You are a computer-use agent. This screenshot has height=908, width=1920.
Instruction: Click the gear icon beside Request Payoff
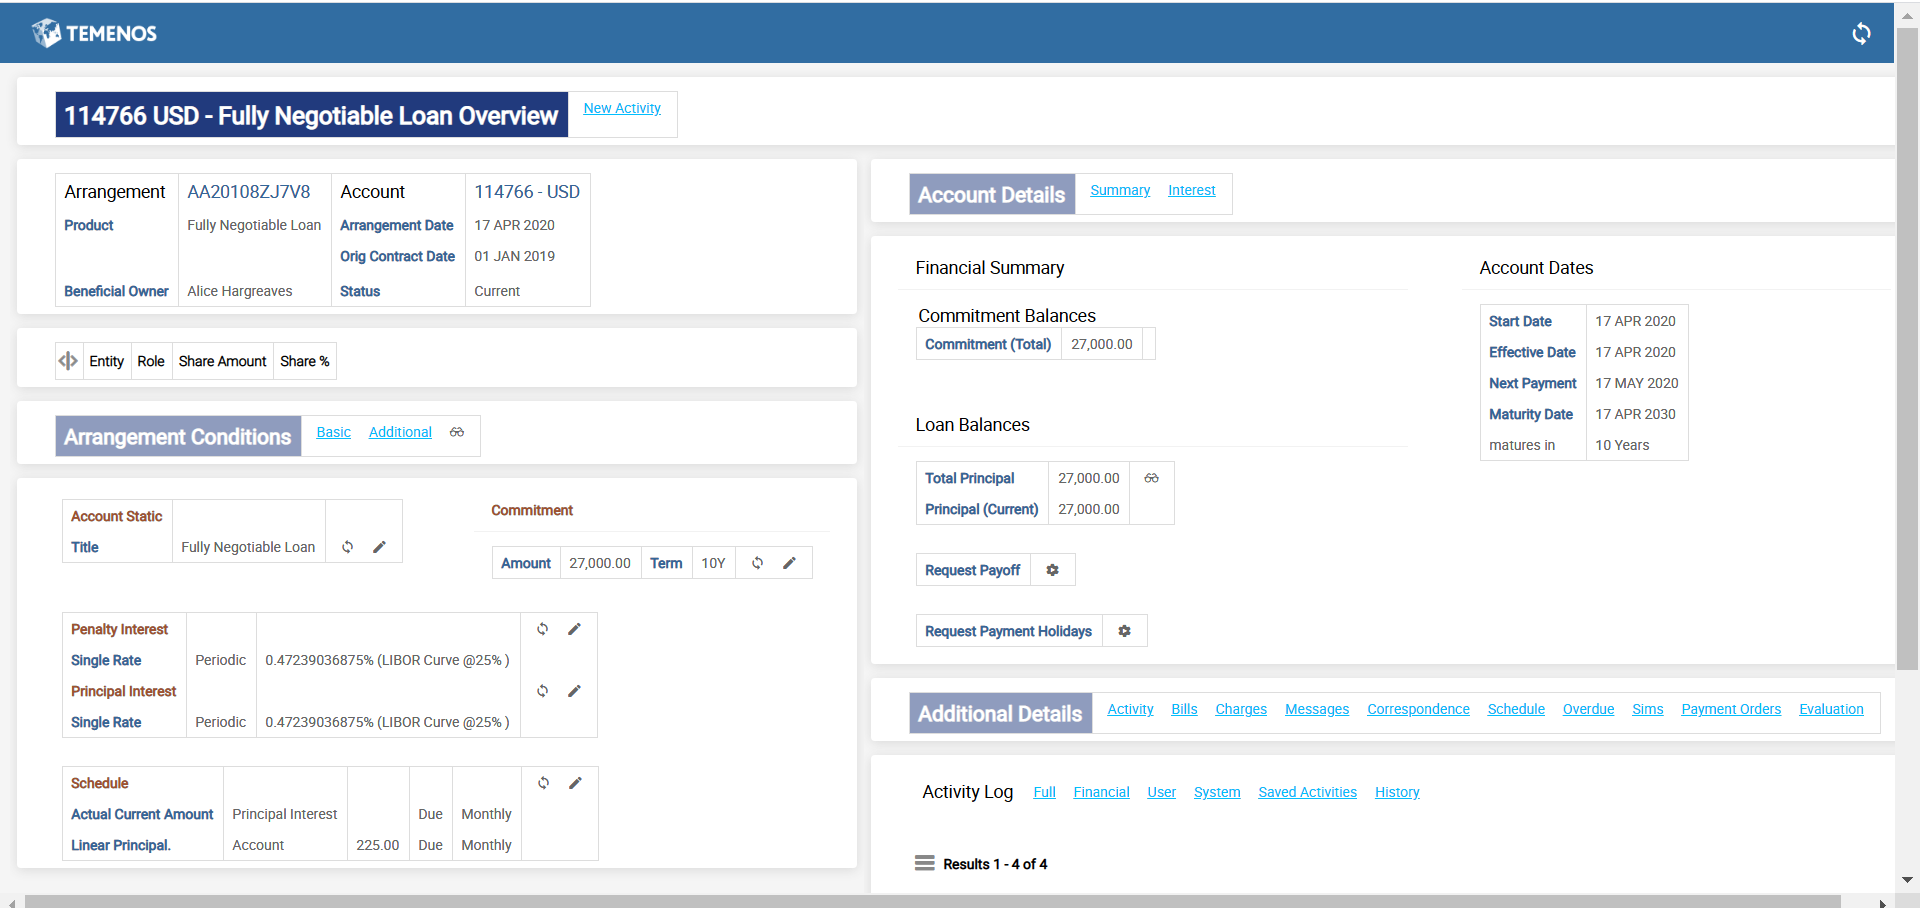click(x=1052, y=570)
